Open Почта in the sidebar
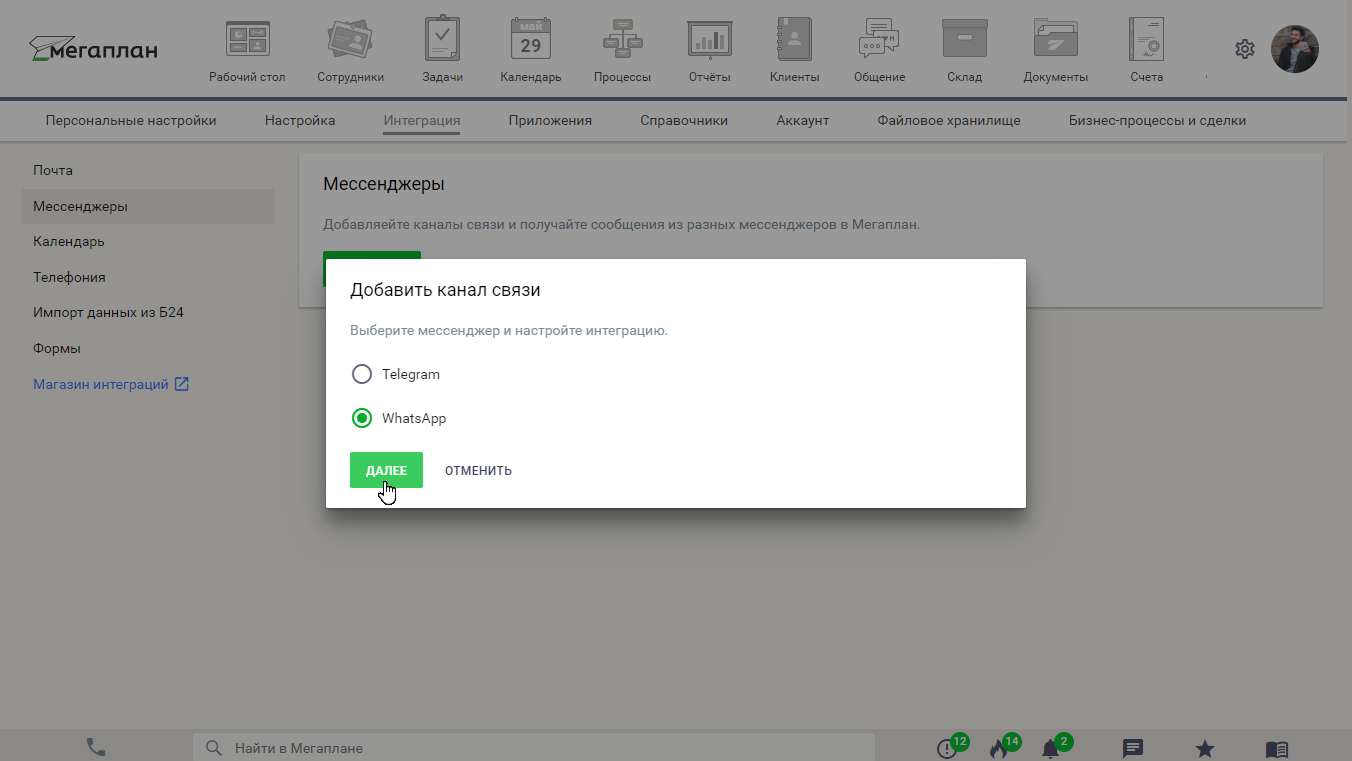This screenshot has height=761, width=1352. tap(148, 171)
